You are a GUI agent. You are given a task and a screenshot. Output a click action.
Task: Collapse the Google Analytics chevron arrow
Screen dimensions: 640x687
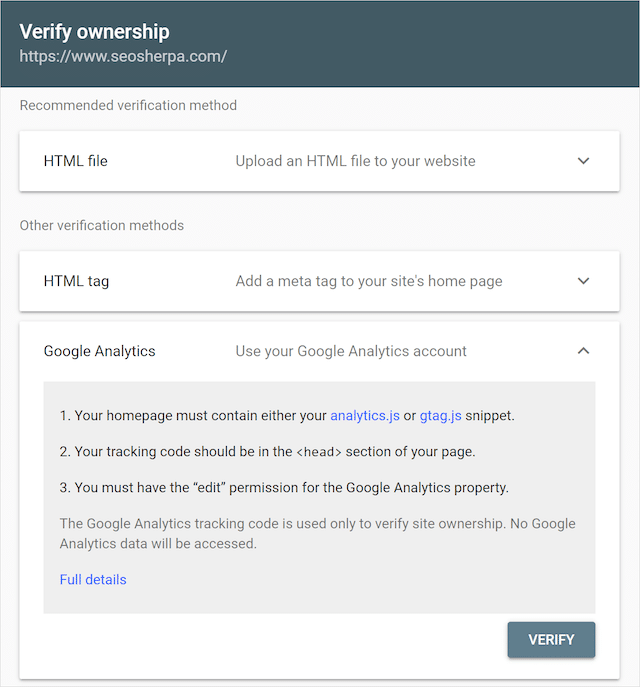click(583, 351)
